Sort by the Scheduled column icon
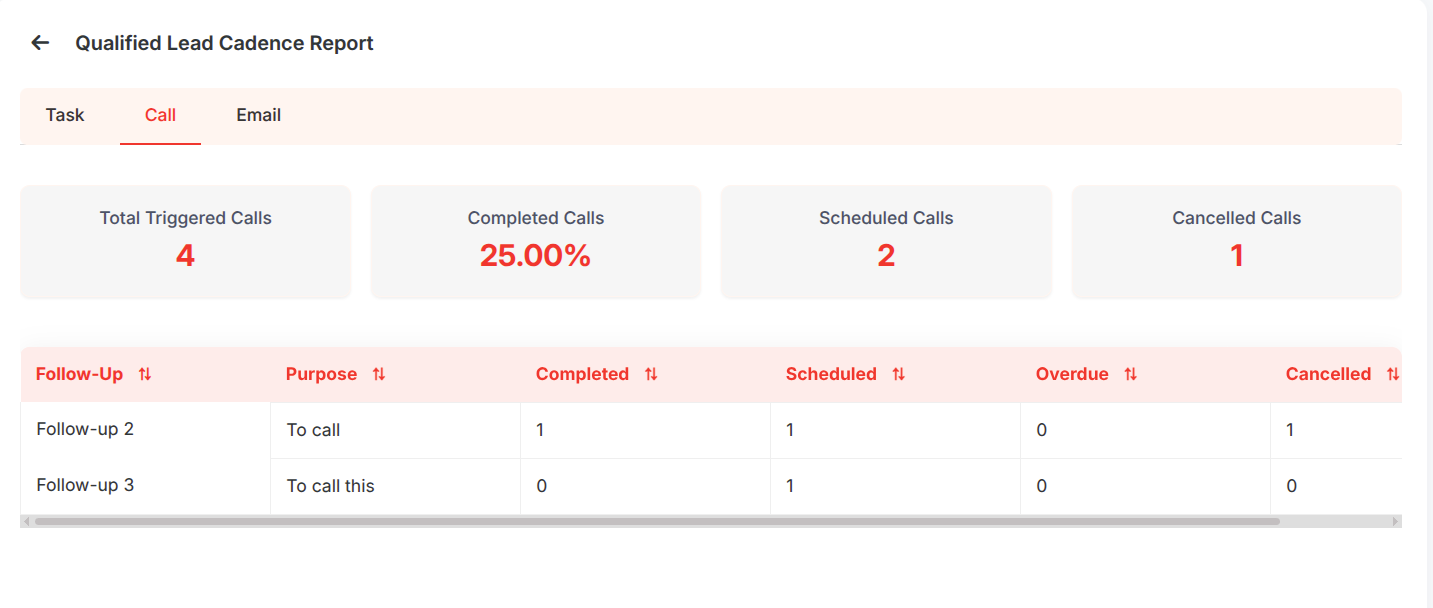This screenshot has width=1433, height=608. (899, 374)
